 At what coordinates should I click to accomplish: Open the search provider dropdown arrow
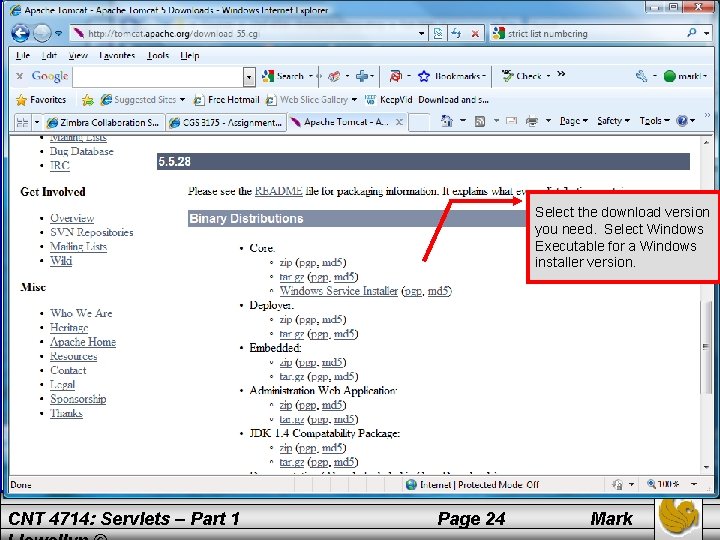(x=706, y=34)
